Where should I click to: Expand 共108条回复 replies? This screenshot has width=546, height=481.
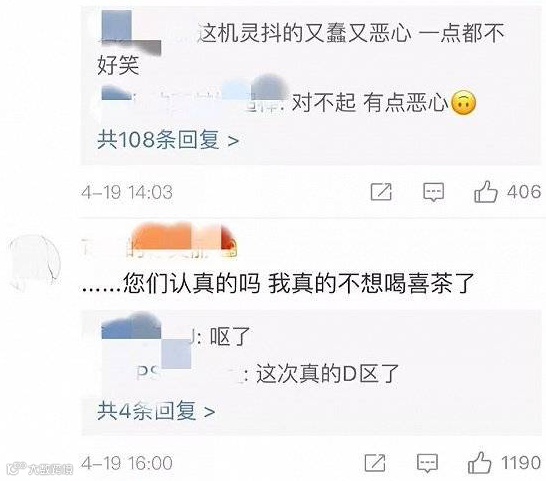pos(168,140)
